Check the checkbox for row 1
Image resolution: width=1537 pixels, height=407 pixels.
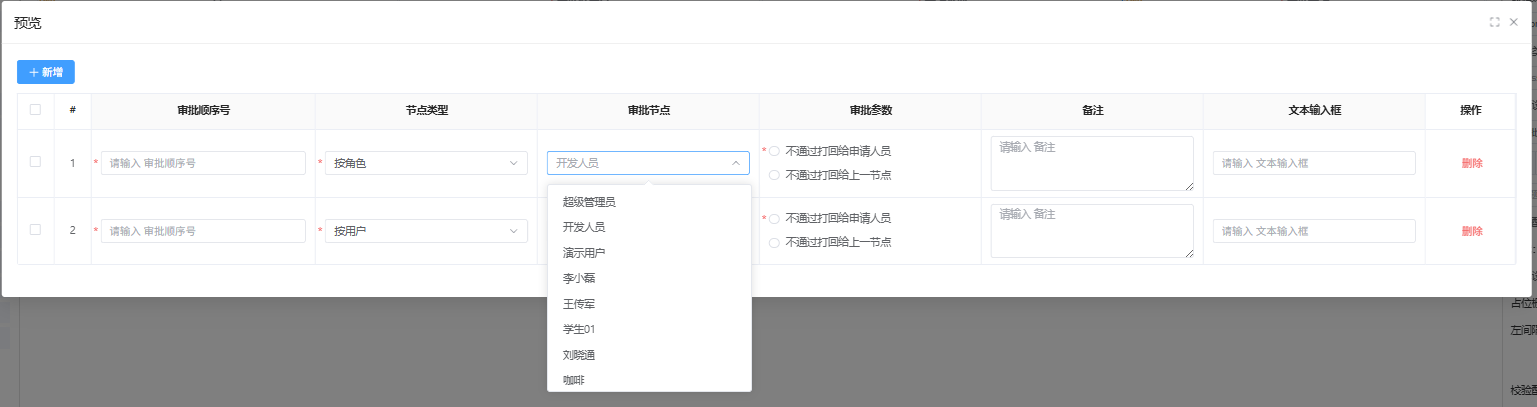point(36,162)
